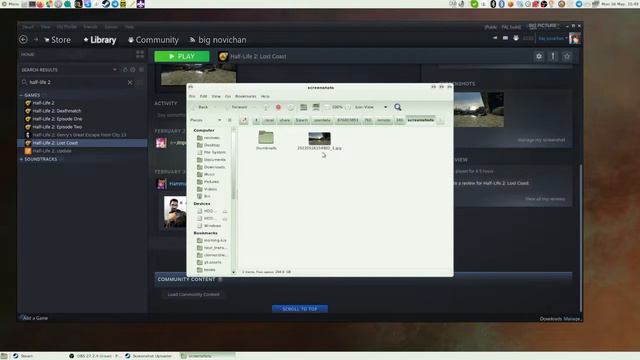Viewport: 640px width, 360px height.
Task: Open the big novichan profile tab
Action: [x=218, y=40]
